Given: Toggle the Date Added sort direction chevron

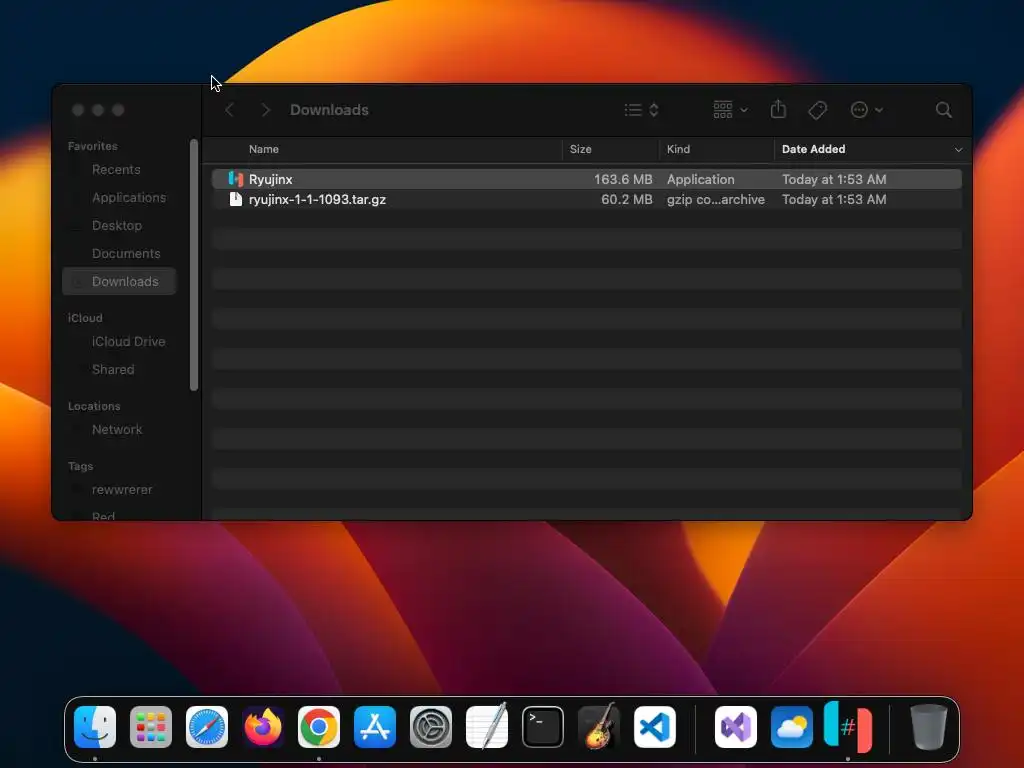Looking at the screenshot, I should [x=958, y=150].
